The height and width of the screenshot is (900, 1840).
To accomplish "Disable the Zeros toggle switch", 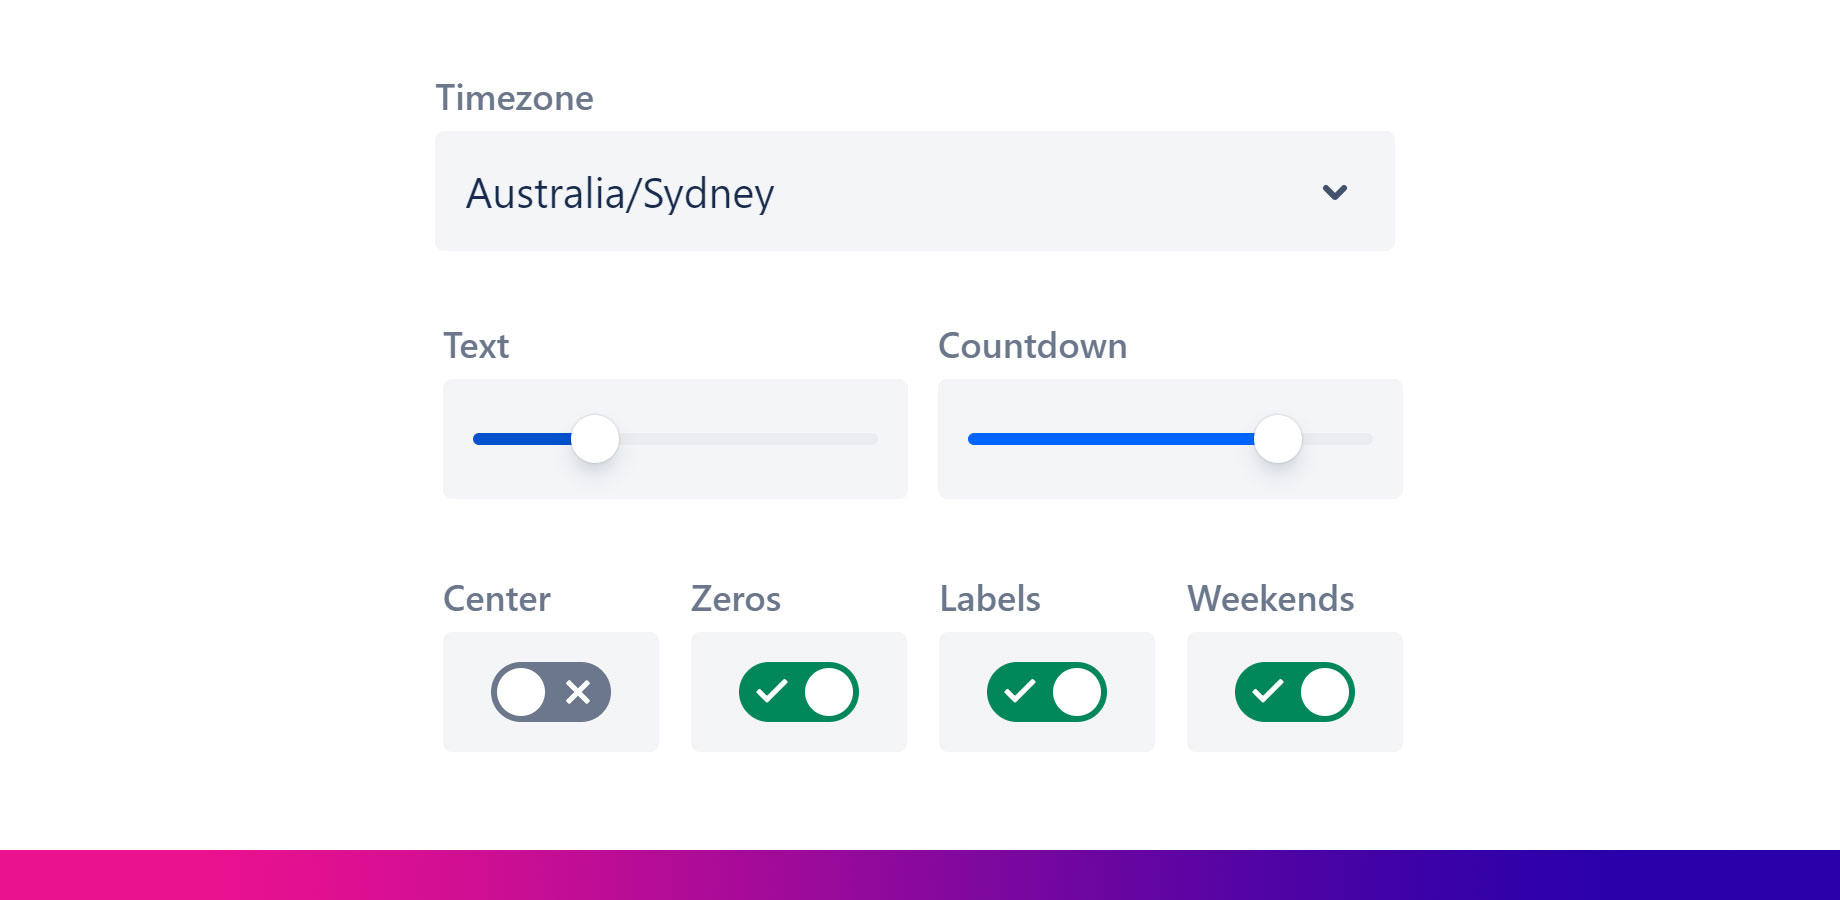I will (x=798, y=692).
